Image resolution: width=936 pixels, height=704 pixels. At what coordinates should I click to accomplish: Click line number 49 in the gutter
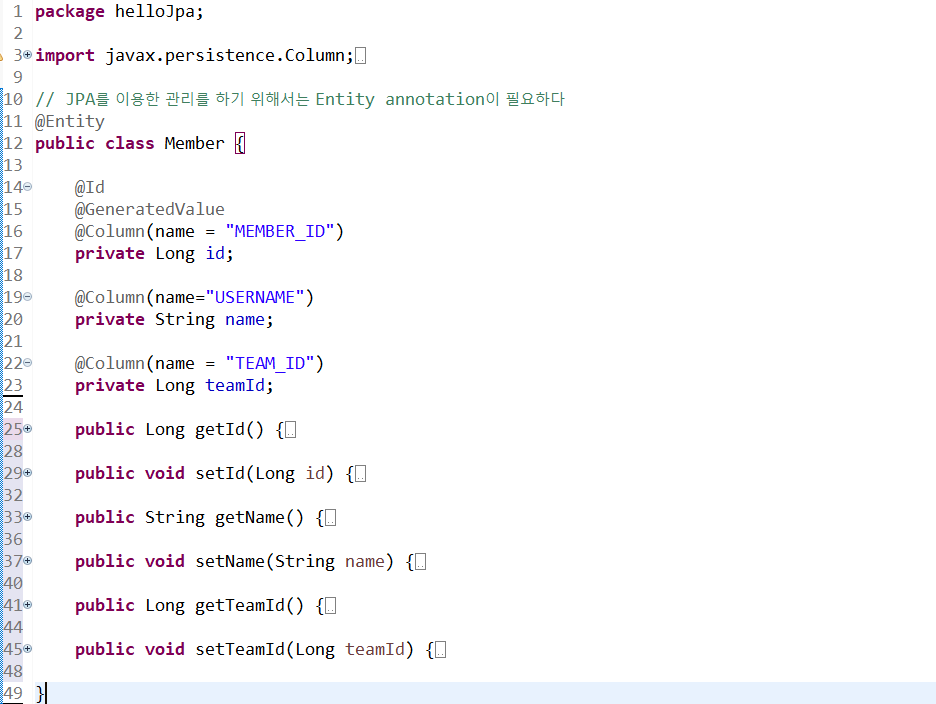pyautogui.click(x=13, y=693)
